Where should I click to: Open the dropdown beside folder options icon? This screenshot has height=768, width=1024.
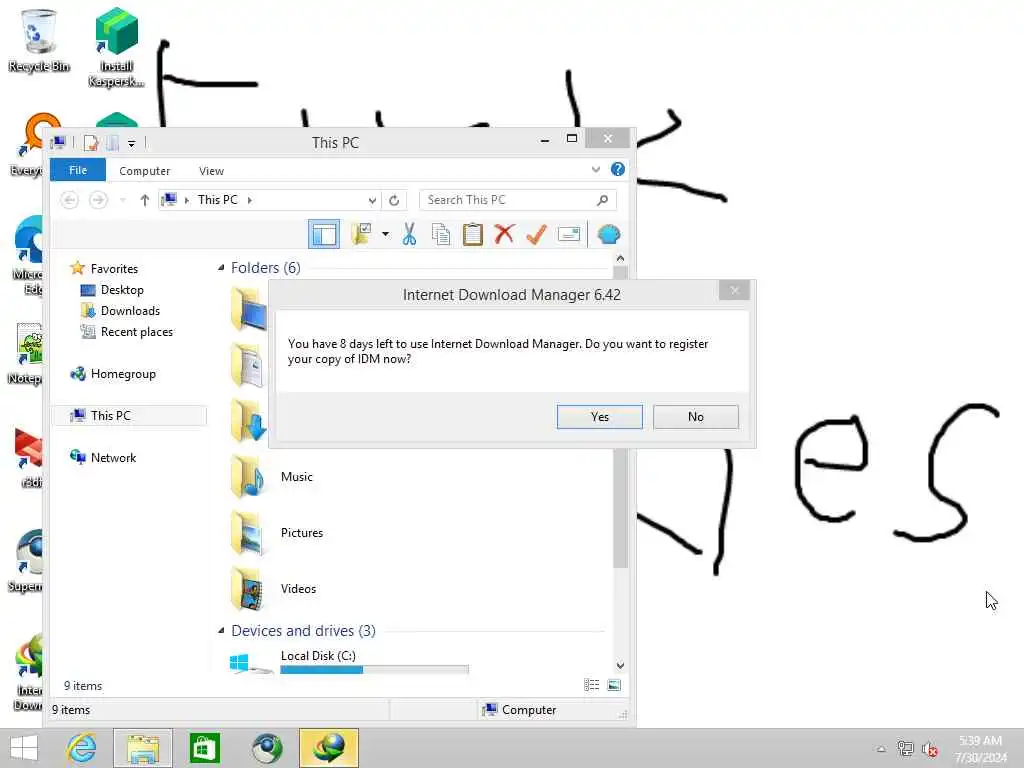tap(385, 234)
